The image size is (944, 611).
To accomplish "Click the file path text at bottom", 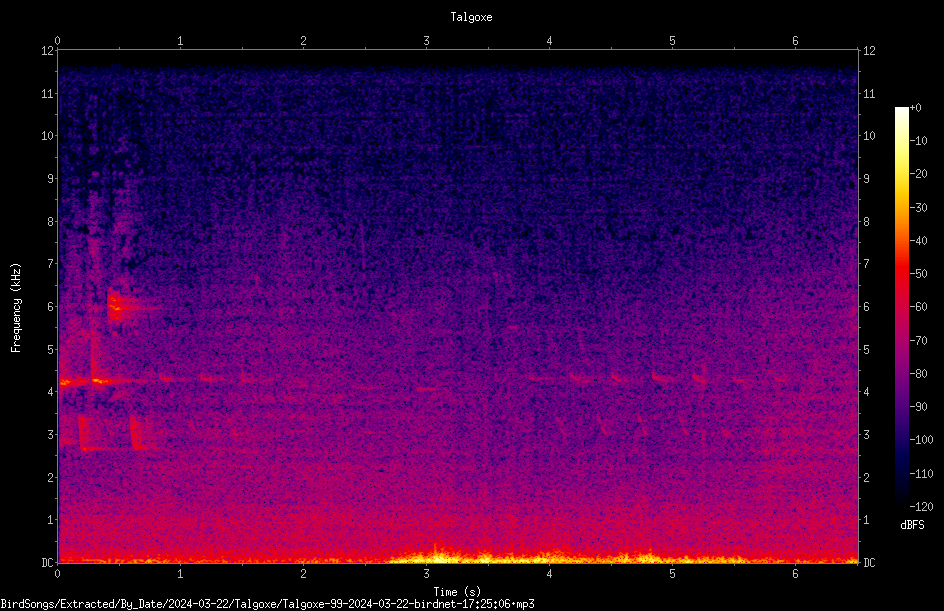I will point(267,604).
